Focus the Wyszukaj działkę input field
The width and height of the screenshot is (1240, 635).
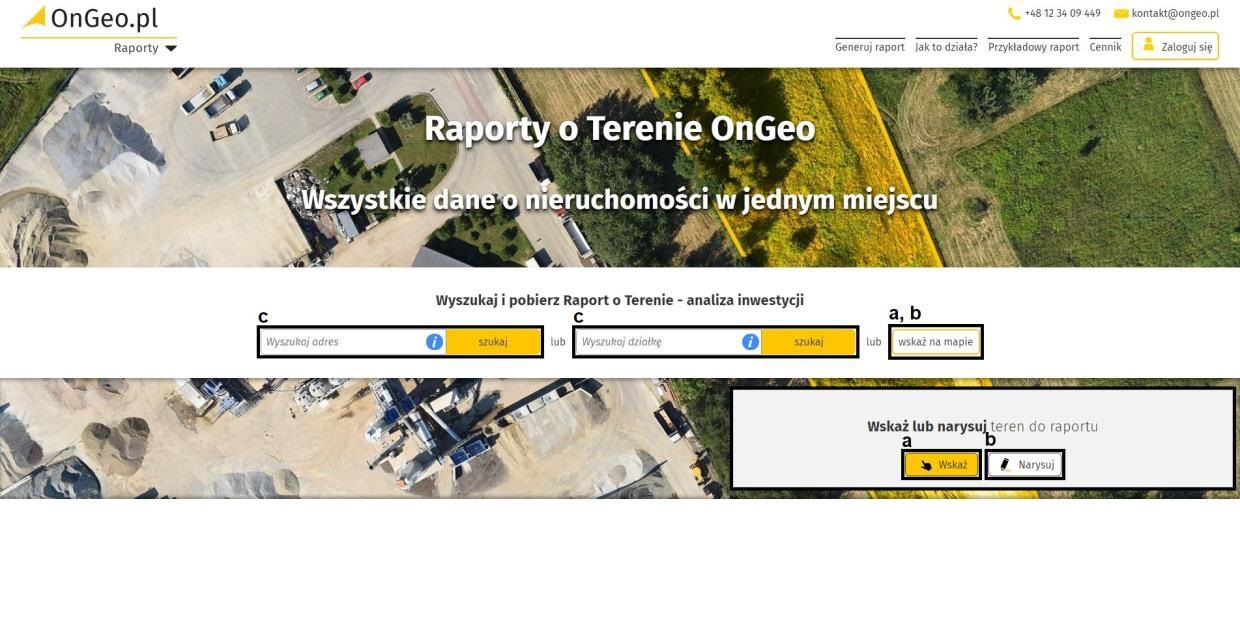pyautogui.click(x=656, y=342)
